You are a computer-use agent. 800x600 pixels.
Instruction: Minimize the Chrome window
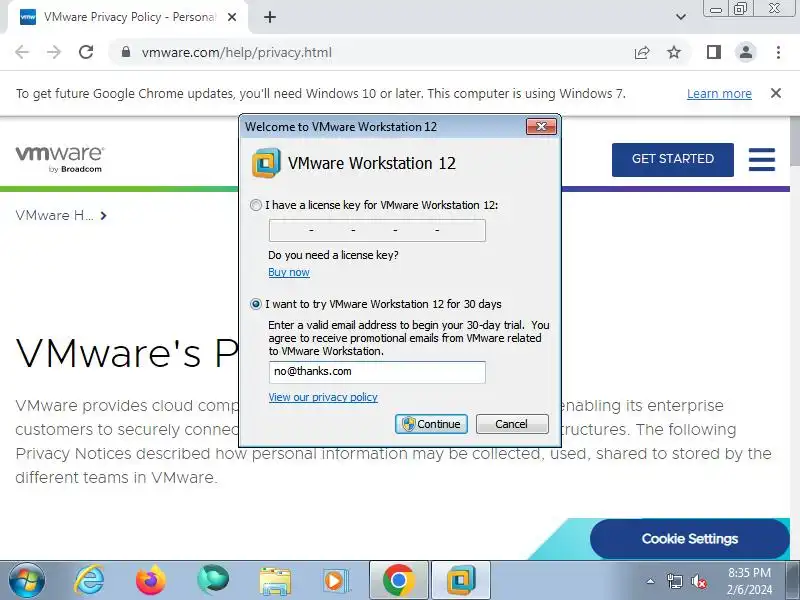716,9
